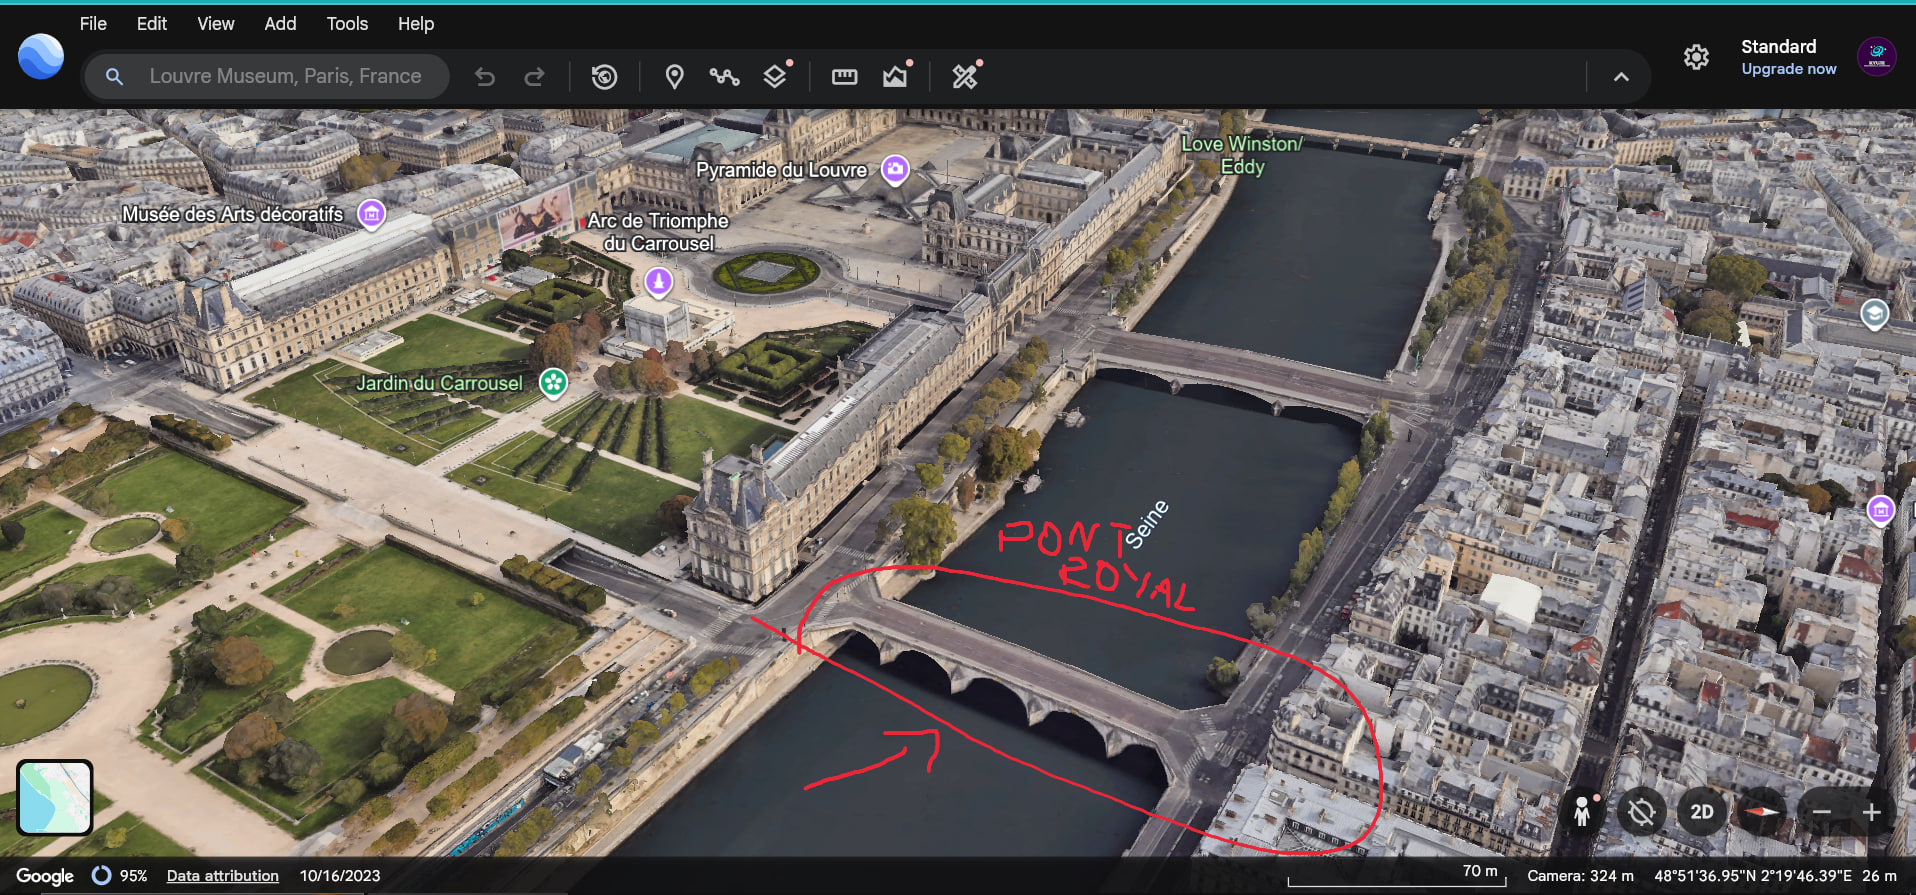This screenshot has height=895, width=1916.
Task: Click the coordinates readout
Action: coord(1753,876)
